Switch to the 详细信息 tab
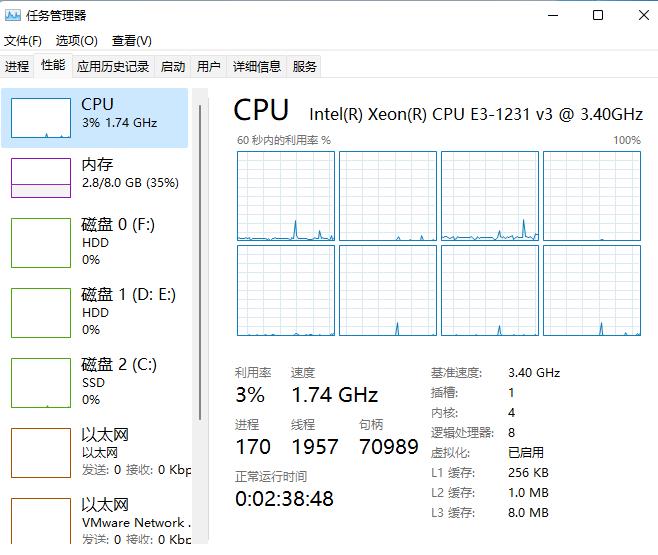Image resolution: width=658 pixels, height=555 pixels. click(257, 67)
